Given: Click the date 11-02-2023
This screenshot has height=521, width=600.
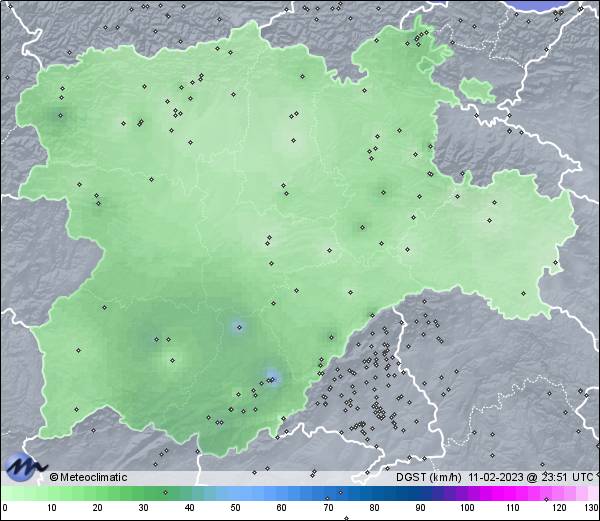Looking at the screenshot, I should (496, 477).
